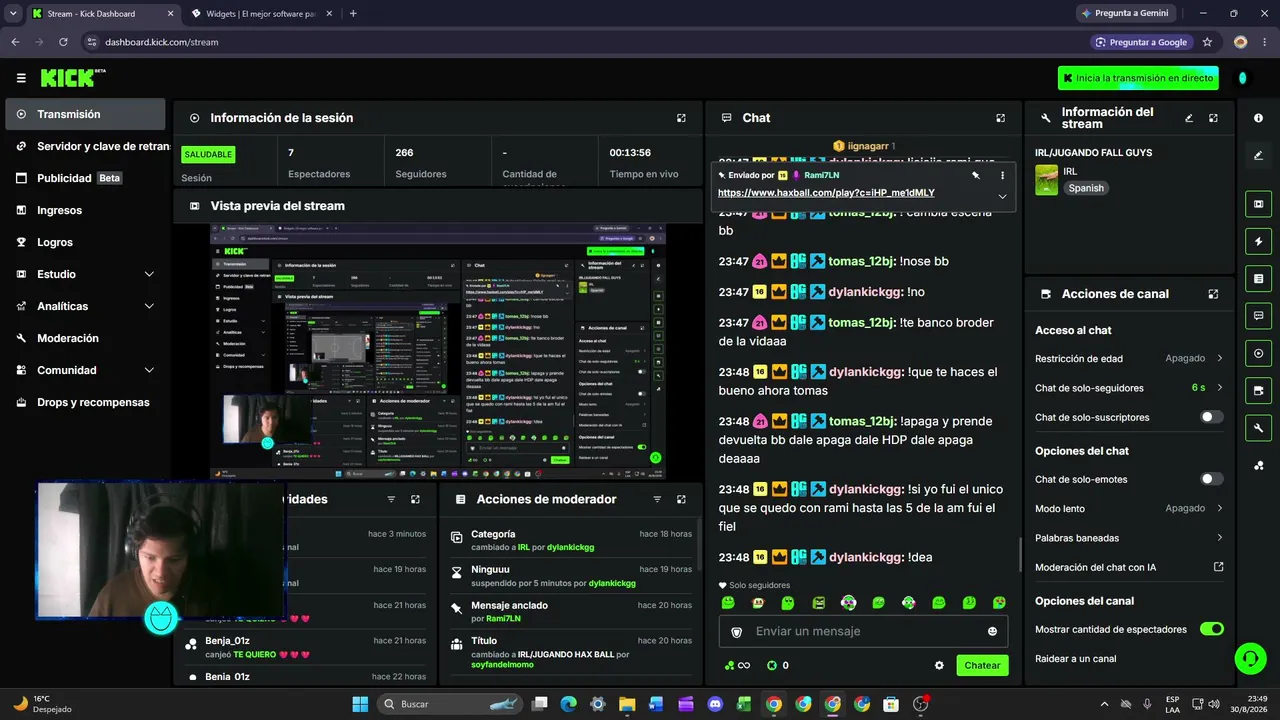The width and height of the screenshot is (1280, 720).
Task: Open Servidor y clave de retransmisión
Action: pyautogui.click(x=85, y=146)
